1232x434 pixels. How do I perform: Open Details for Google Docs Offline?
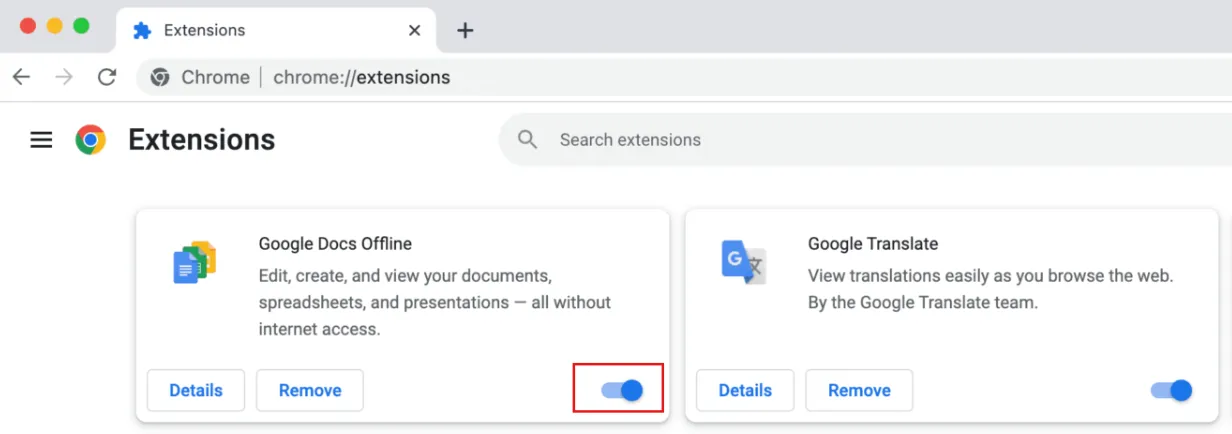point(196,390)
